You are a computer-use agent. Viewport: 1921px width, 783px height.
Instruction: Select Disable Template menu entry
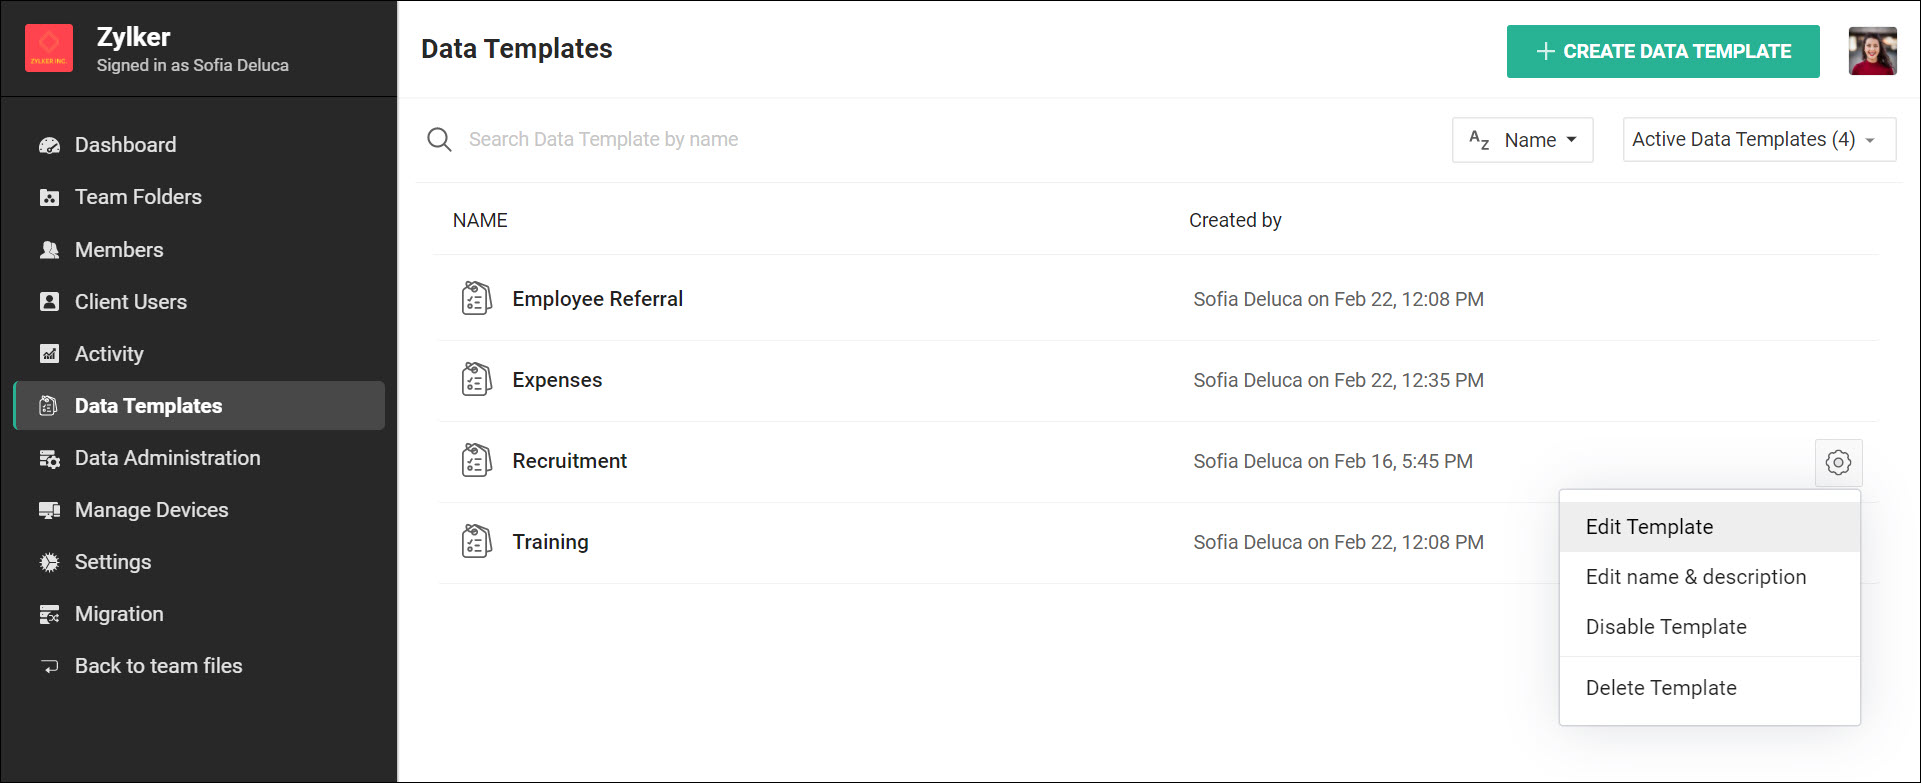(1666, 627)
